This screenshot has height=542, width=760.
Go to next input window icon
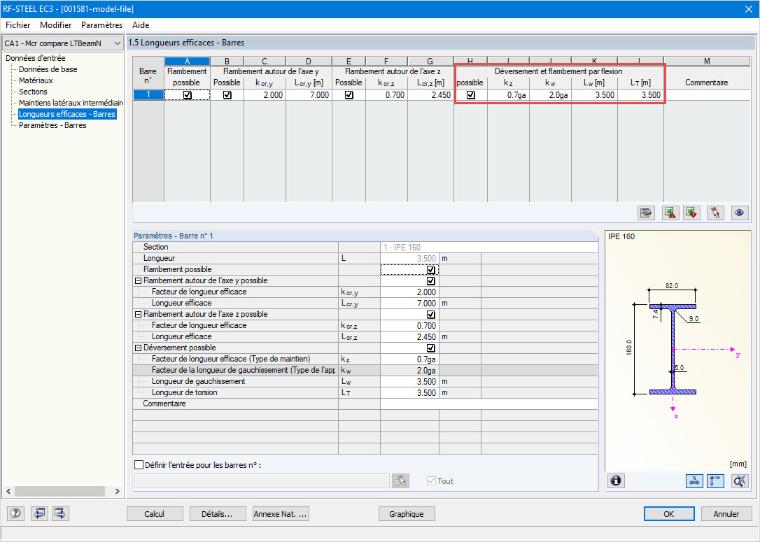(60, 513)
